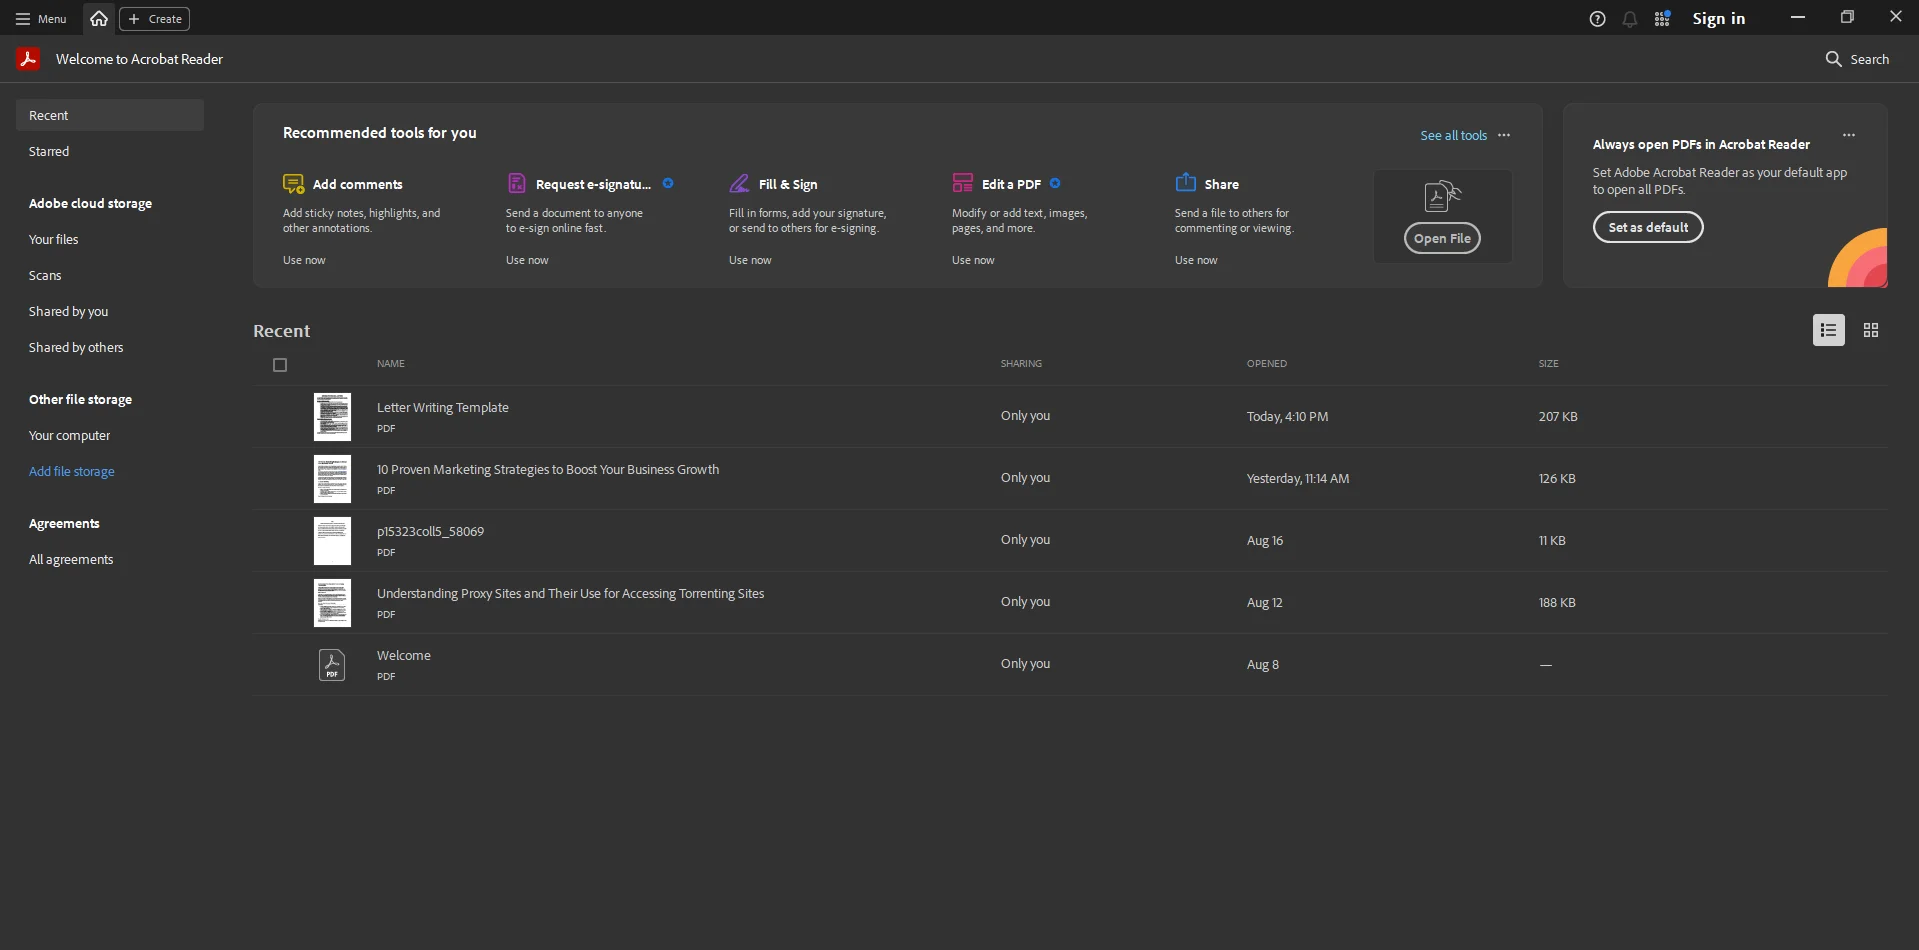This screenshot has height=950, width=1919.
Task: Open All agreements
Action: (x=71, y=560)
